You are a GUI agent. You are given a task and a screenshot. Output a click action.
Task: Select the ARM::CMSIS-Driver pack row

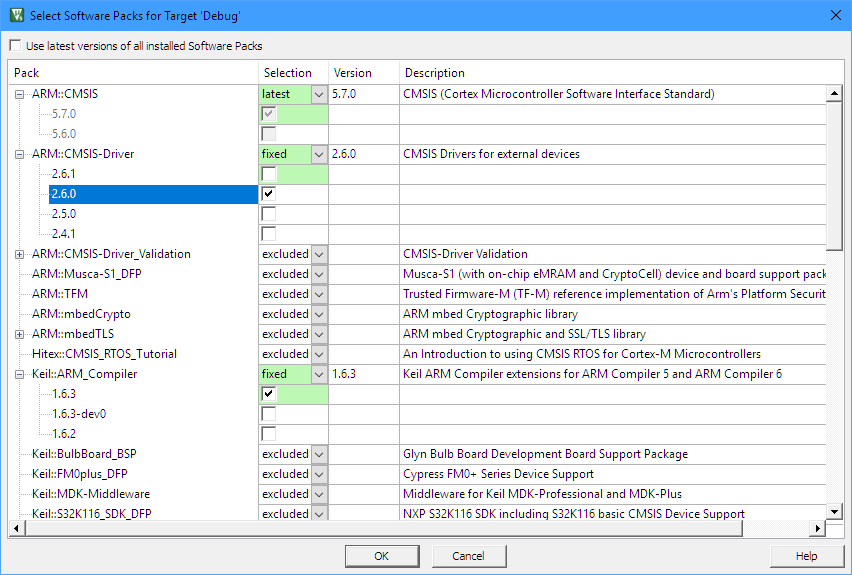[83, 154]
